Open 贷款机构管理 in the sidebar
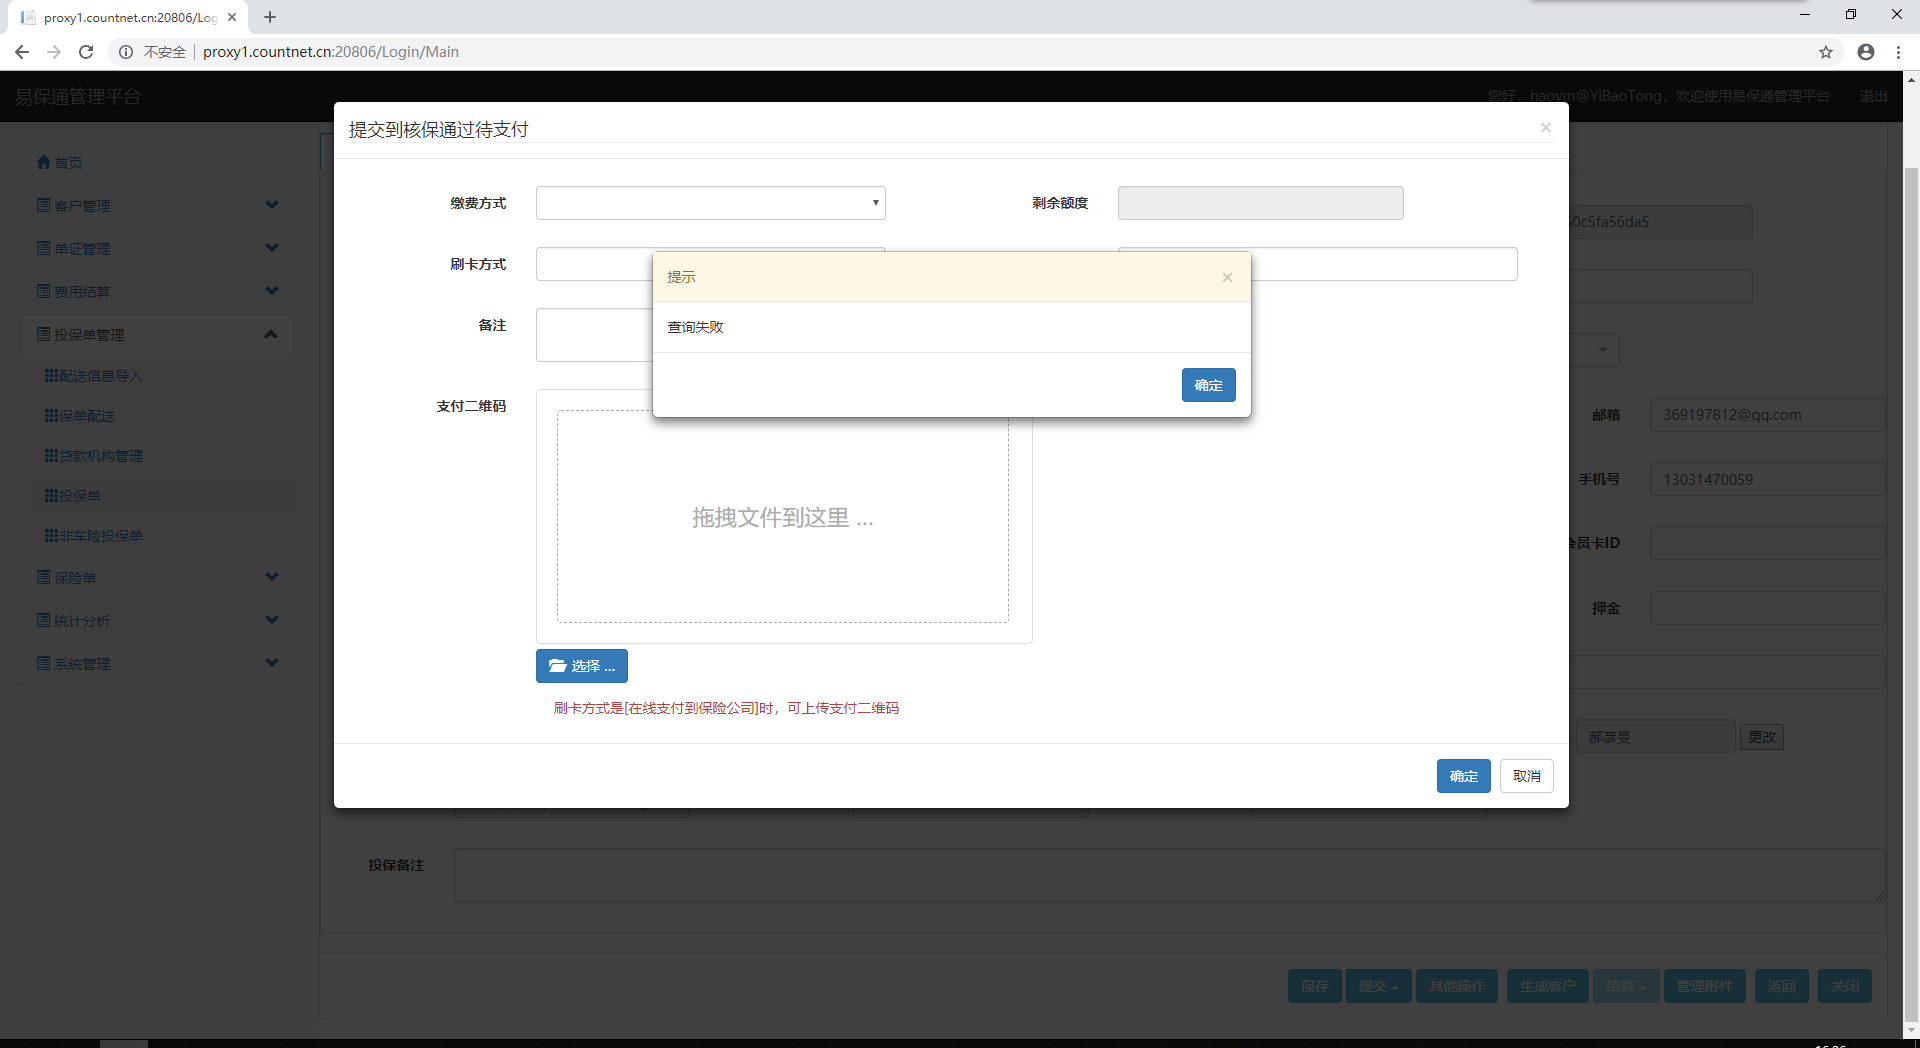Image resolution: width=1920 pixels, height=1048 pixels. 94,456
